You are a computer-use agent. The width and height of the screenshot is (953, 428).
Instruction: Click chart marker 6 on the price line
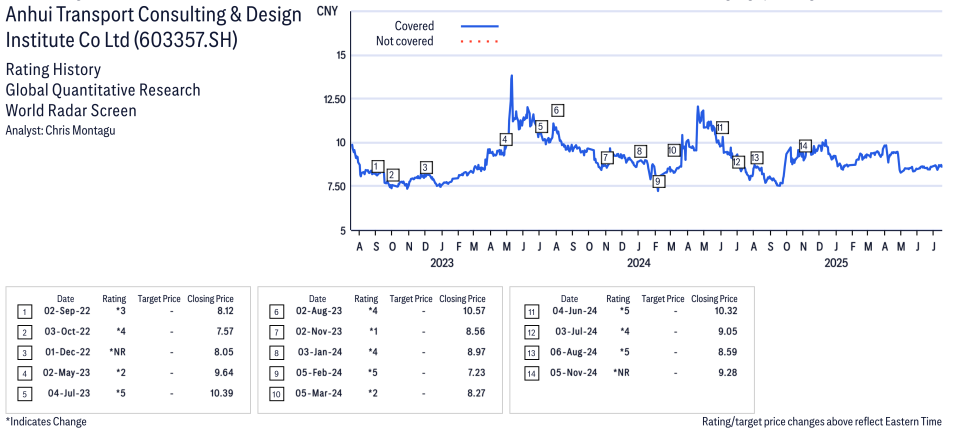tap(557, 110)
